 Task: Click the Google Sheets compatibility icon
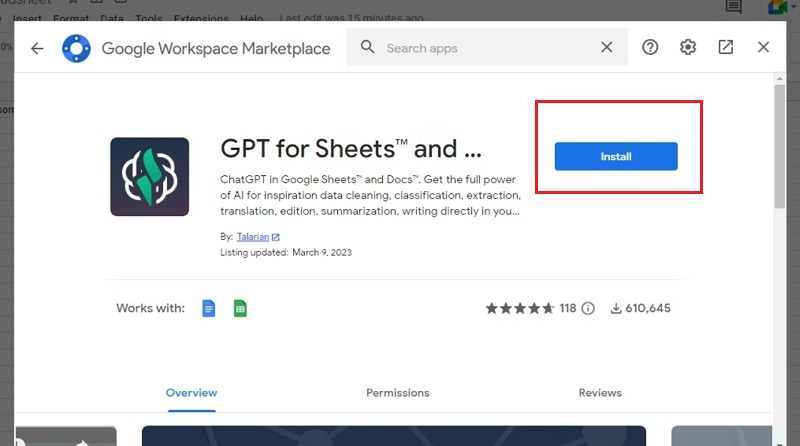pyautogui.click(x=240, y=308)
